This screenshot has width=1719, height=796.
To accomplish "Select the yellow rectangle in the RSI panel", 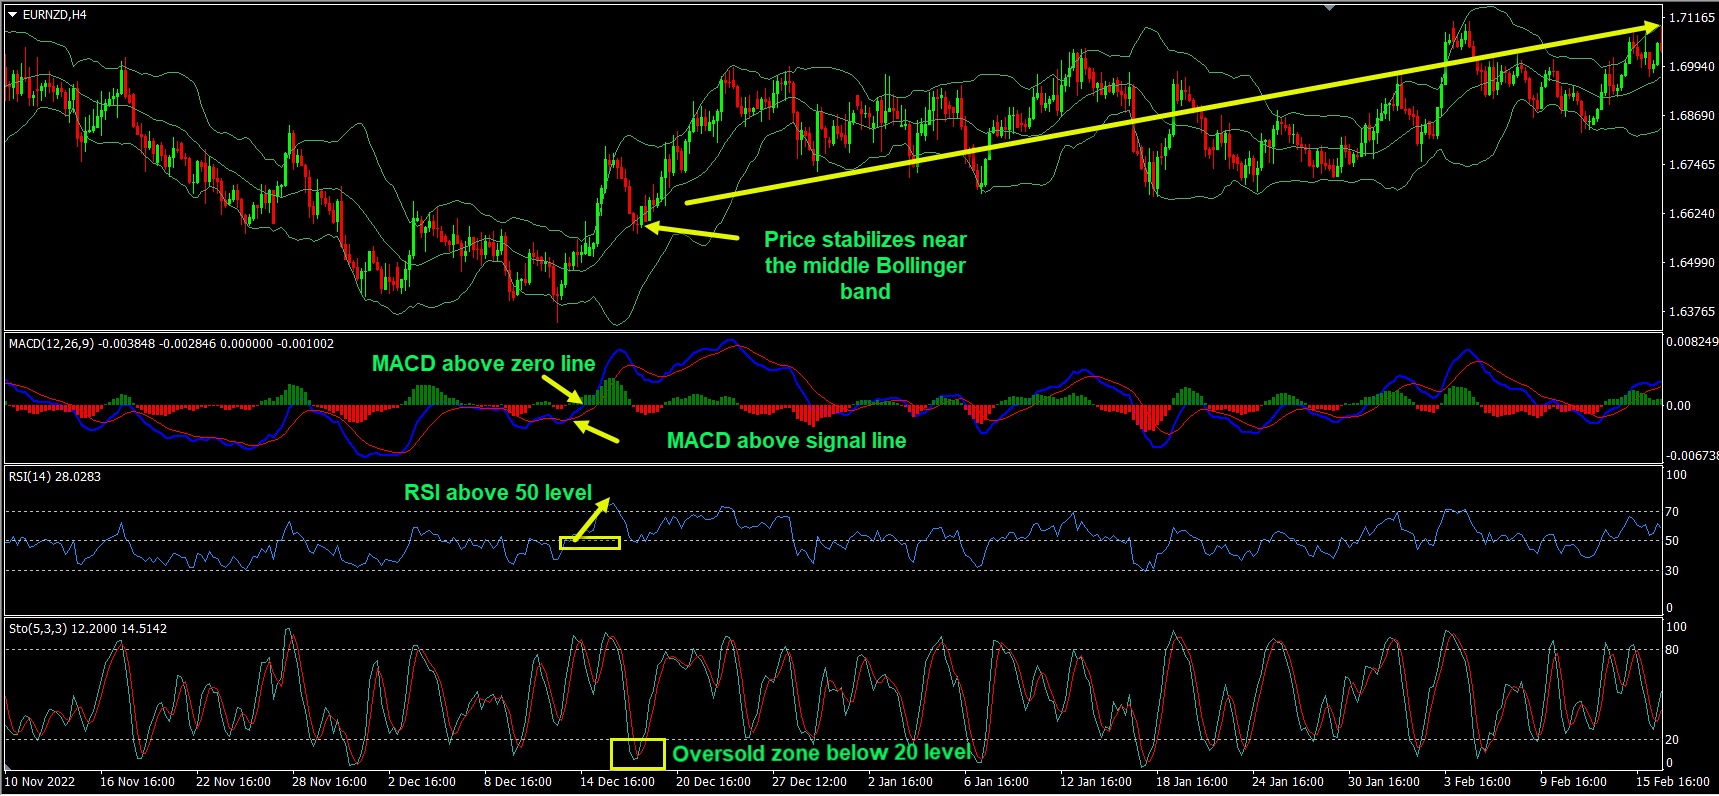I will 589,543.
